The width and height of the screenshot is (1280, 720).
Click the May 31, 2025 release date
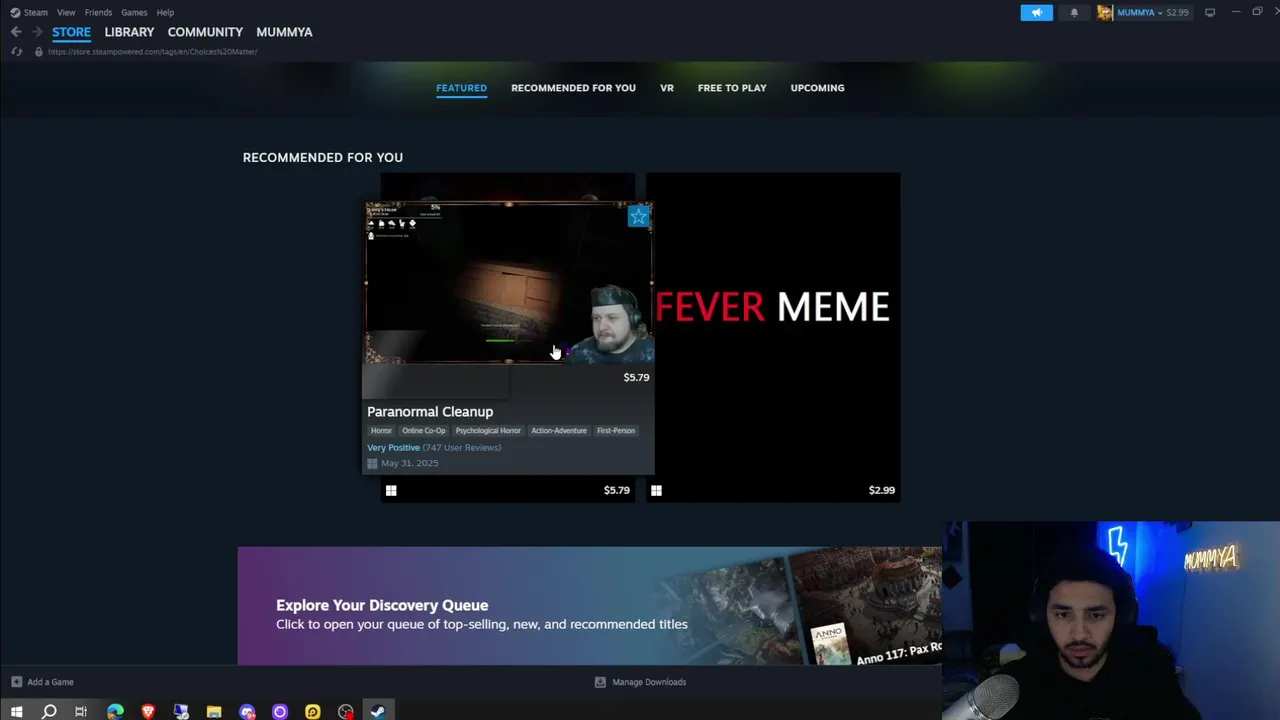410,463
